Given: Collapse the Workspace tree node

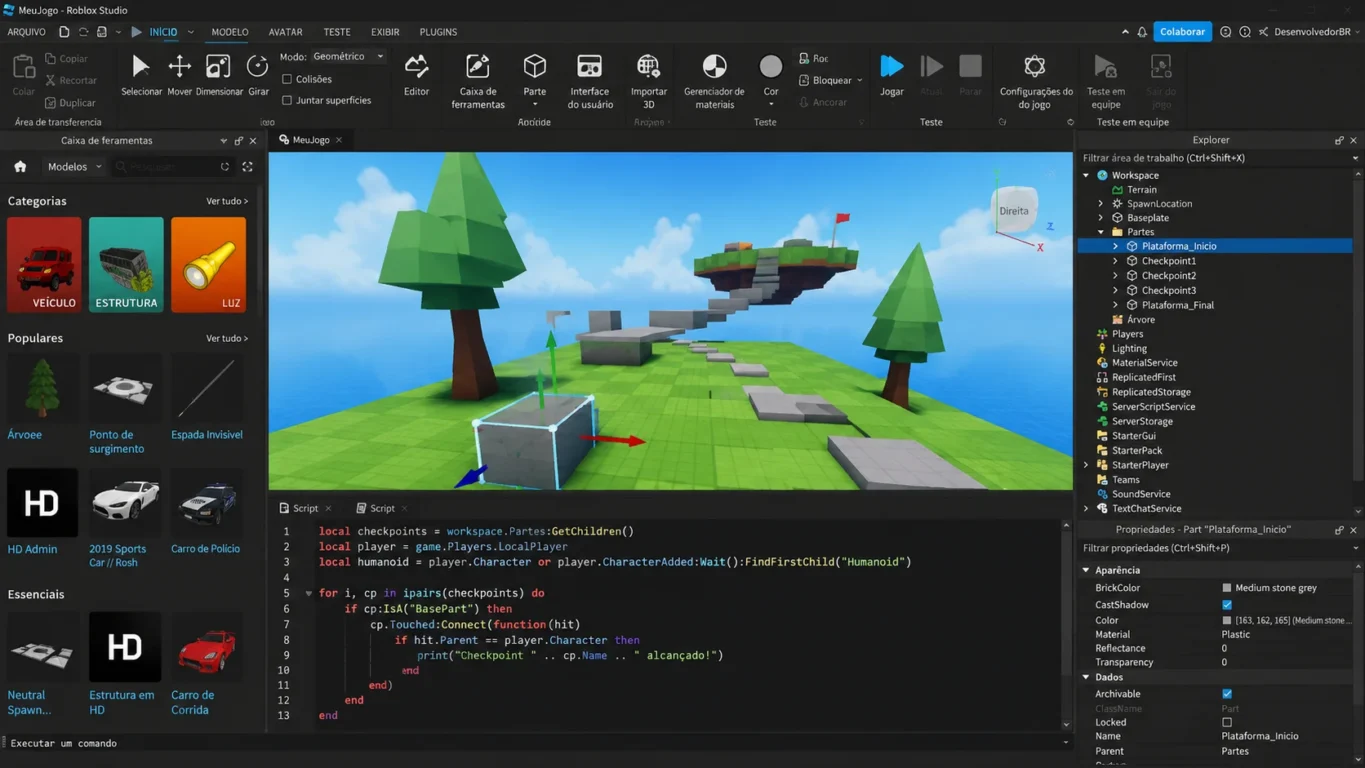Looking at the screenshot, I should [1086, 175].
